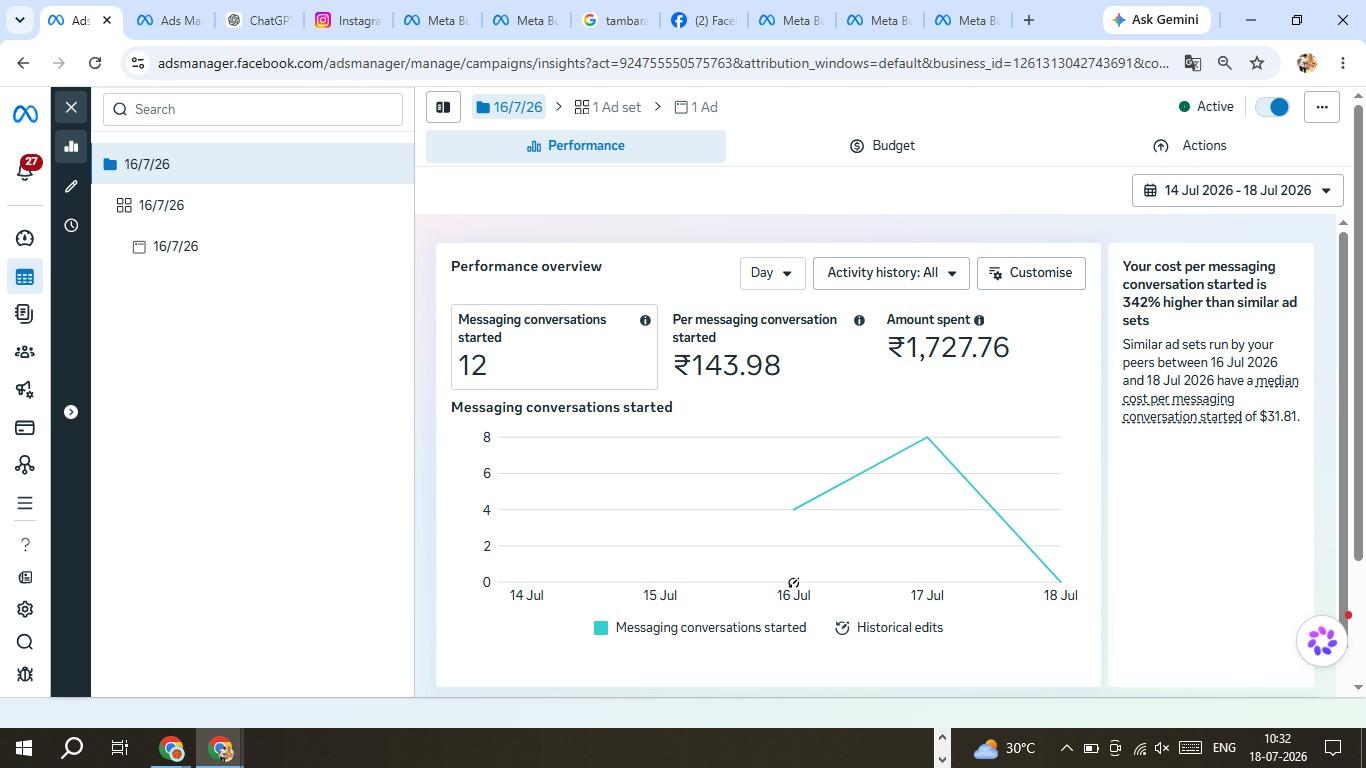Open Account overview gauge icon in sidebar
This screenshot has width=1366, height=768.
point(25,238)
